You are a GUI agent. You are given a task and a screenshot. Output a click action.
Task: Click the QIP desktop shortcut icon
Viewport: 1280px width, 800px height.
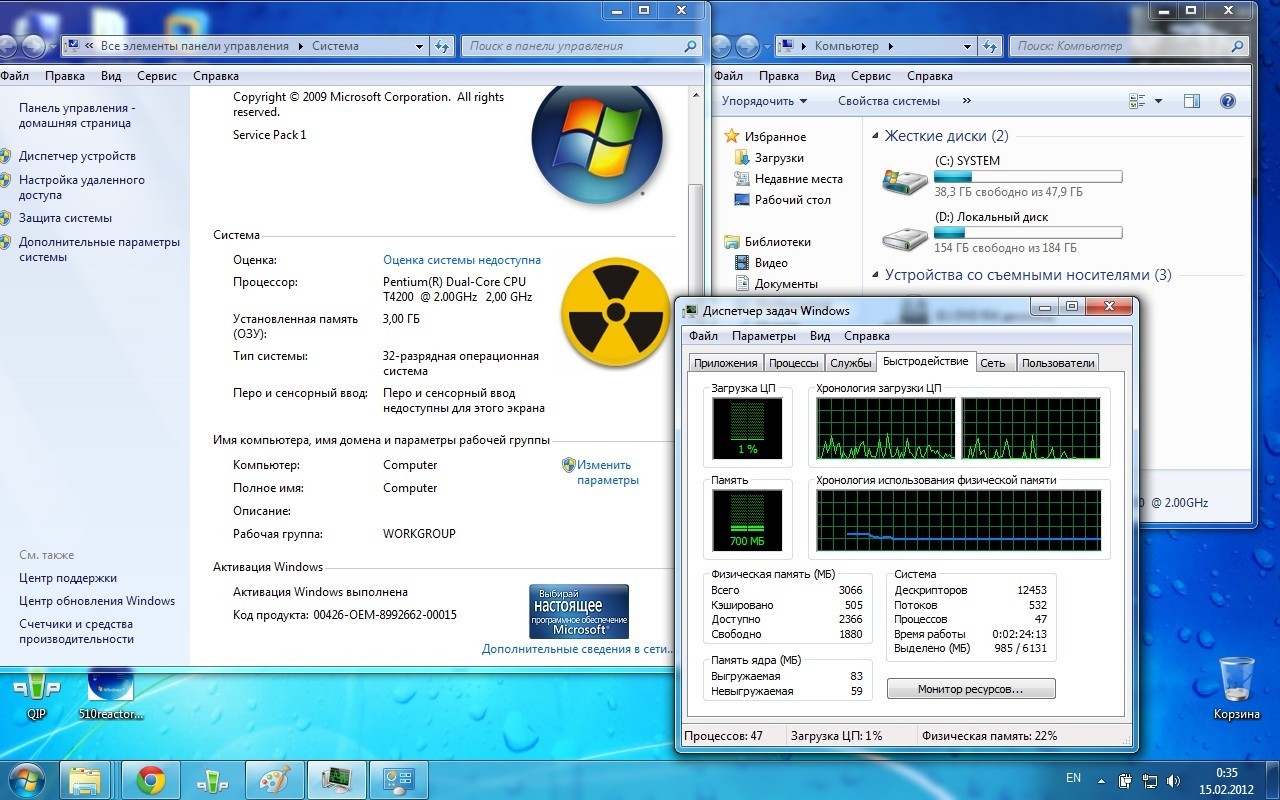[x=37, y=687]
